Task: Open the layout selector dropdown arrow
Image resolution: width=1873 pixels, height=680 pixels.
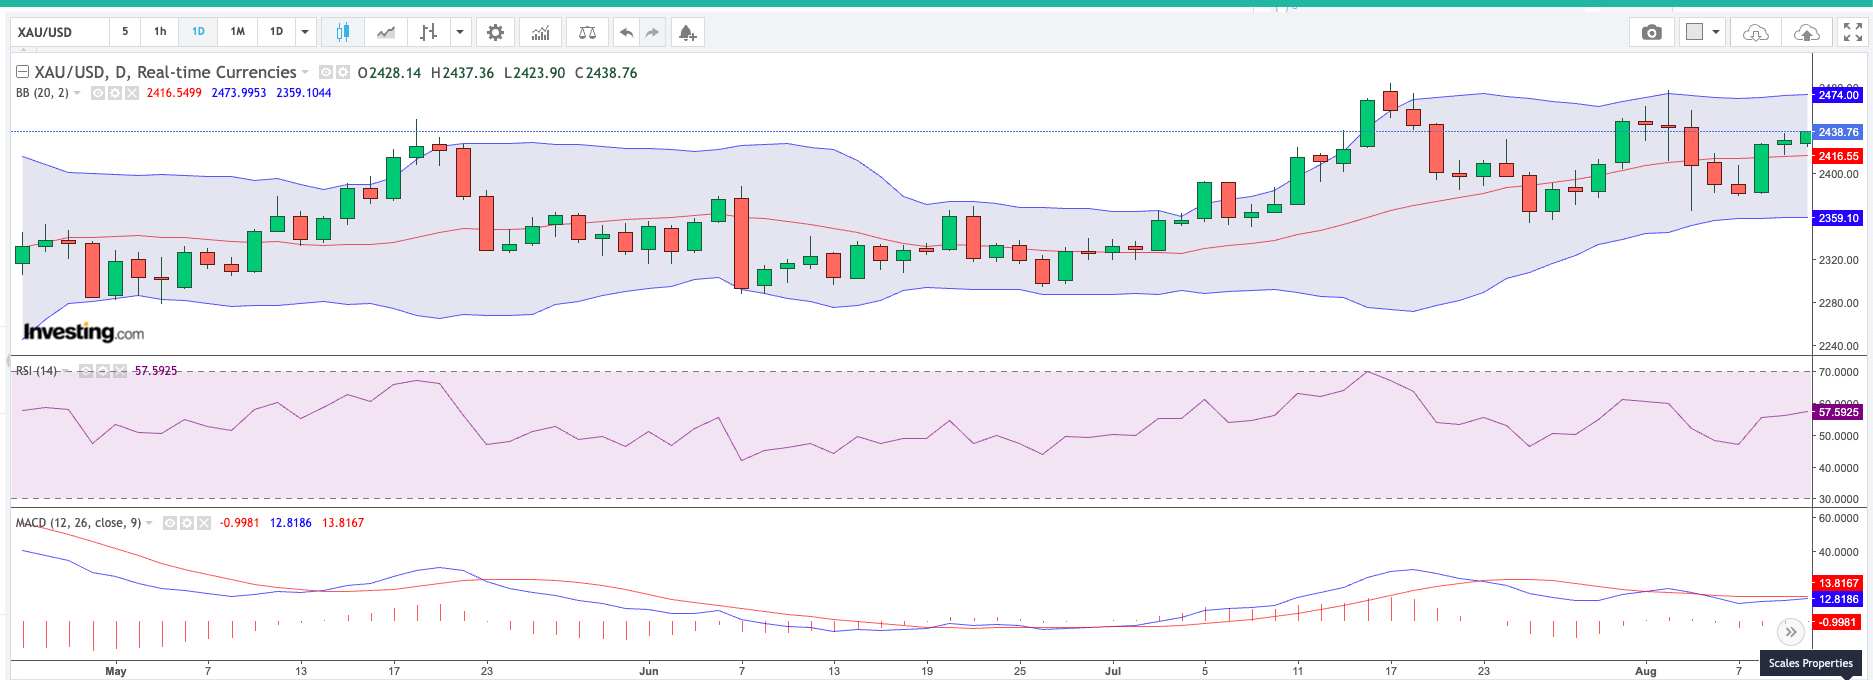Action: tap(1716, 32)
